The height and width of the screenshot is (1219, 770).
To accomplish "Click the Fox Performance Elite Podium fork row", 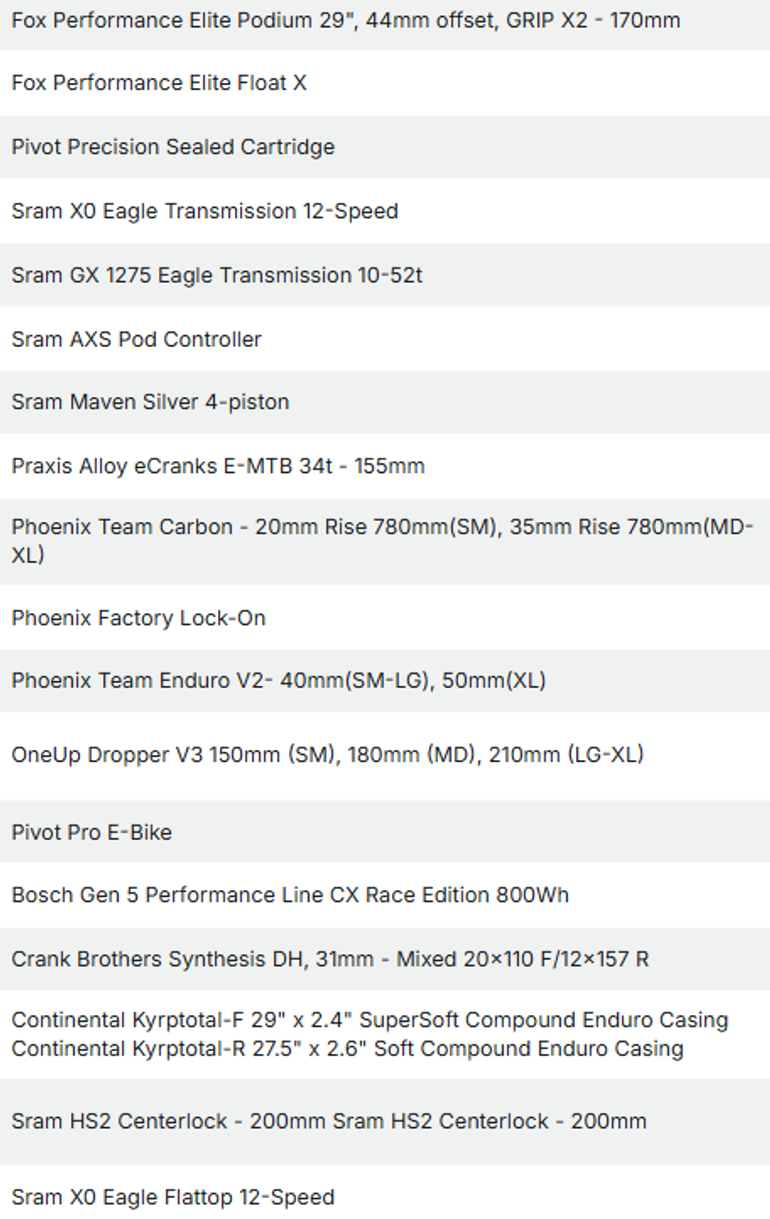I will tap(385, 21).
